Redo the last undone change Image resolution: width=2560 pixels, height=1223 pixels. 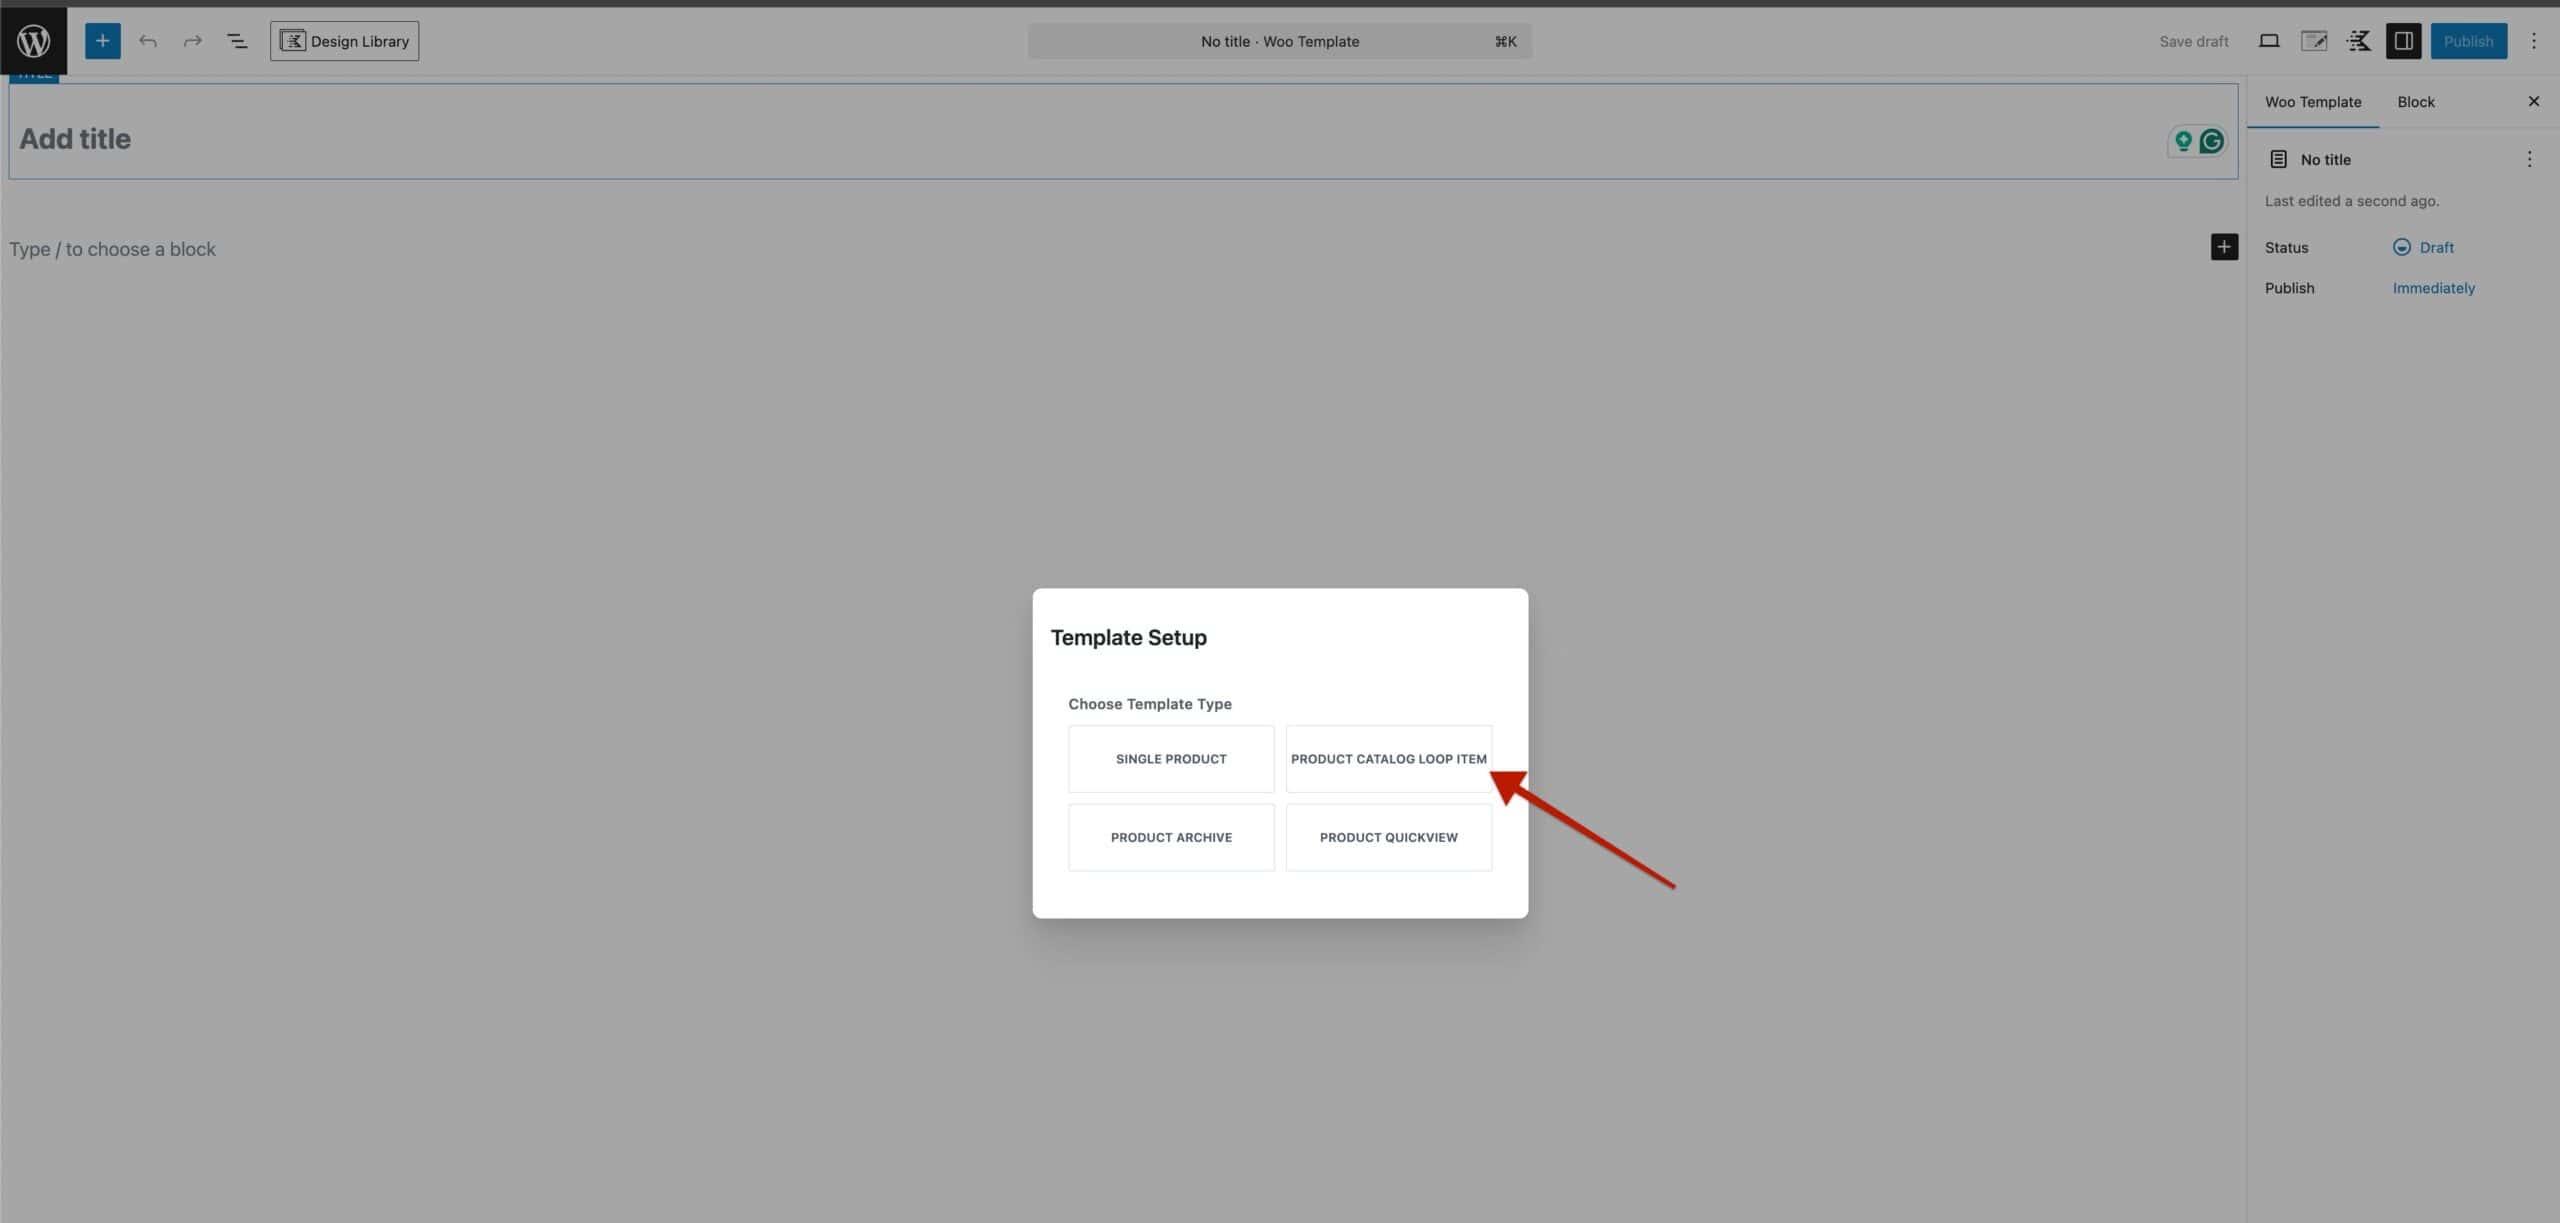193,41
